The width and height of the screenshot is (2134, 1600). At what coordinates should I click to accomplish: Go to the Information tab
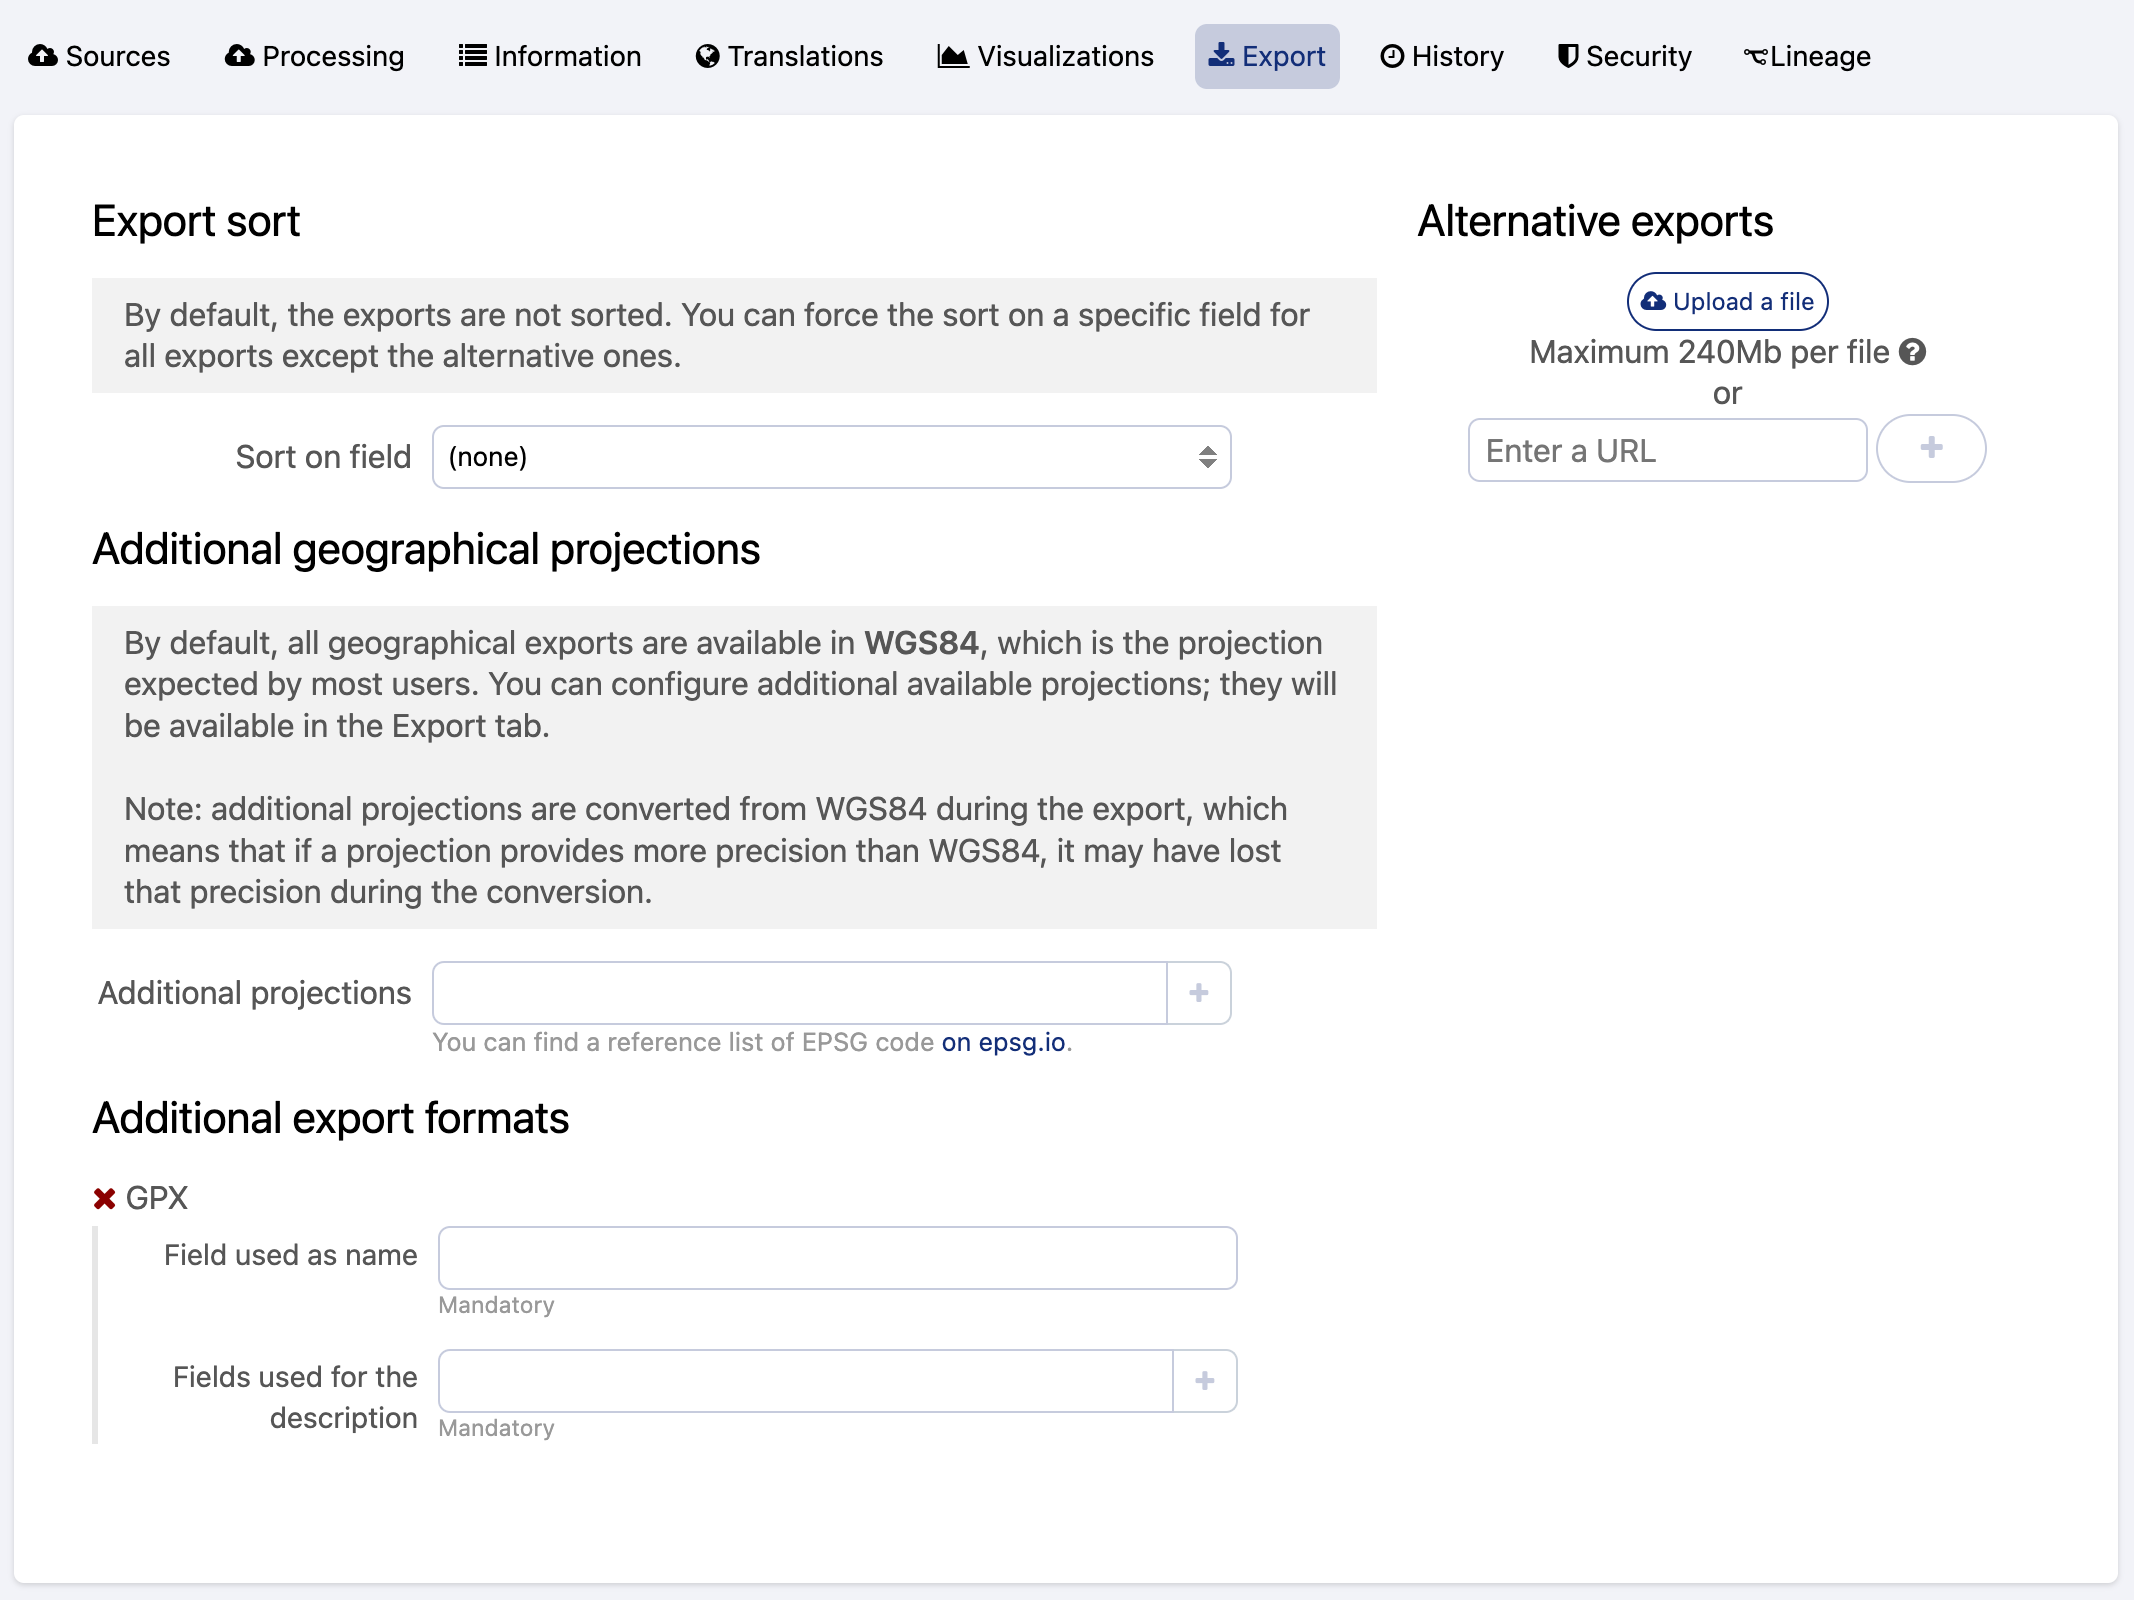pos(550,56)
